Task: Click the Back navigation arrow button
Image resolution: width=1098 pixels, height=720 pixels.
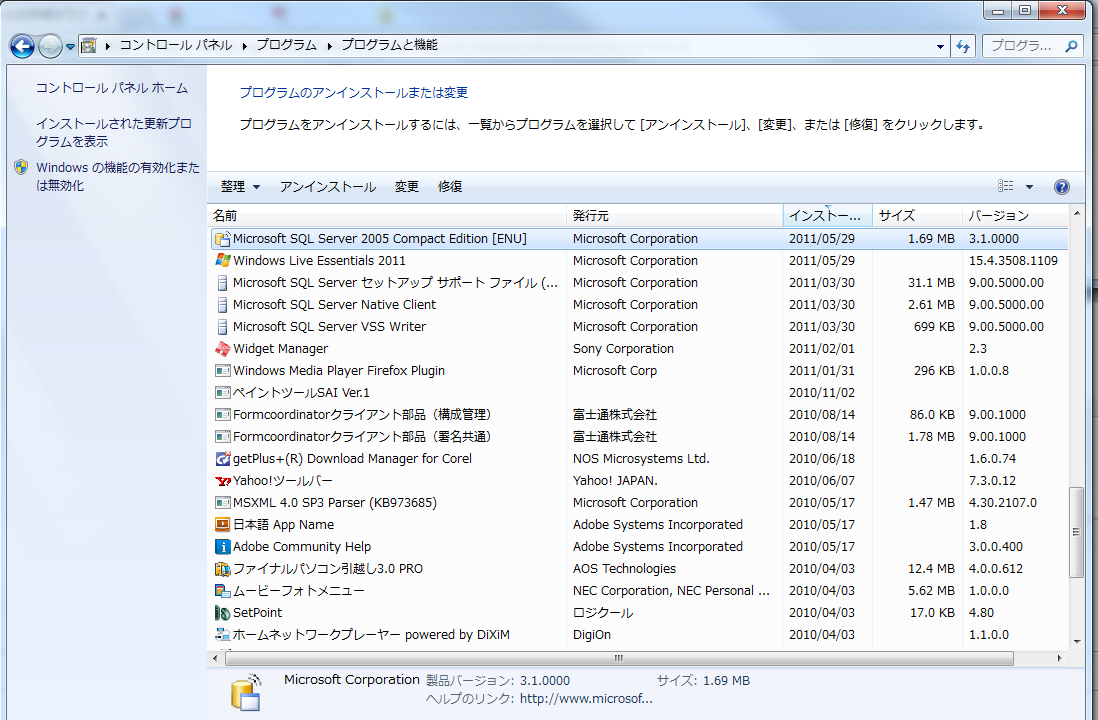Action: pyautogui.click(x=22, y=46)
